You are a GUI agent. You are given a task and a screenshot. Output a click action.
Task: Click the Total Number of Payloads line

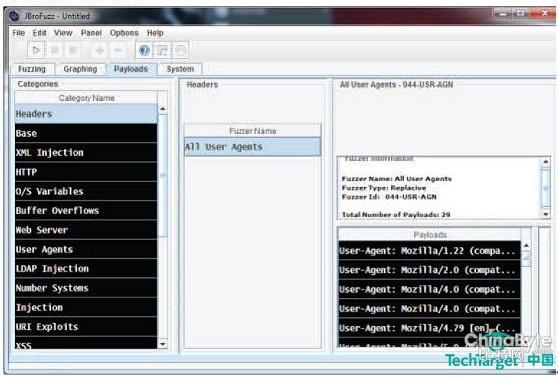(x=396, y=215)
